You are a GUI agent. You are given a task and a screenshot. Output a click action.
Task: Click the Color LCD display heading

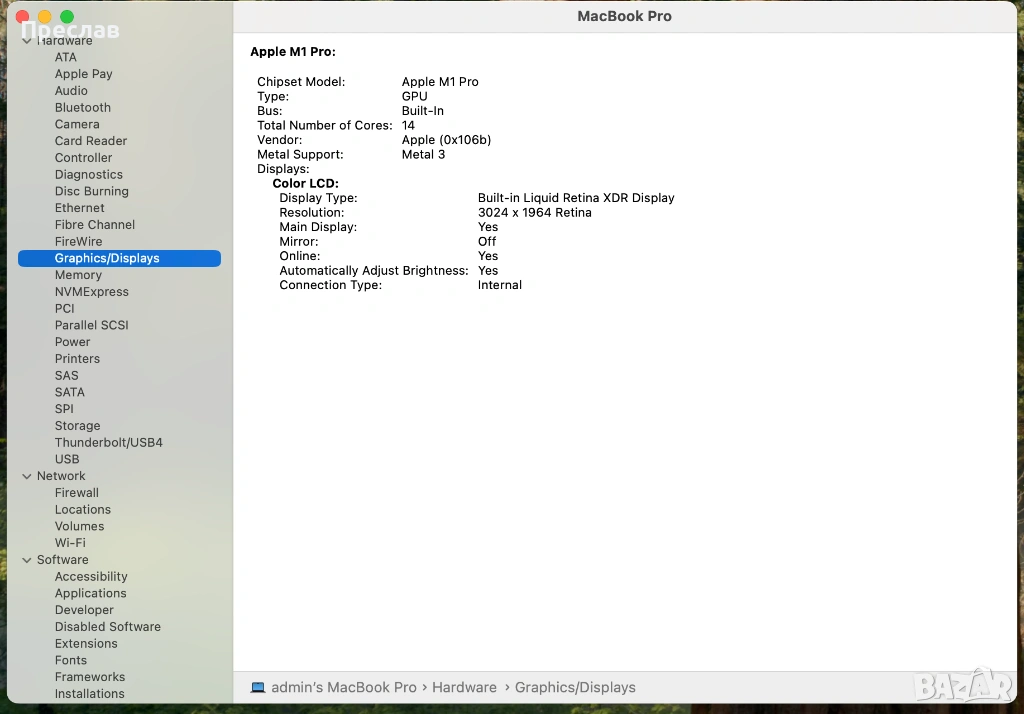coord(305,184)
